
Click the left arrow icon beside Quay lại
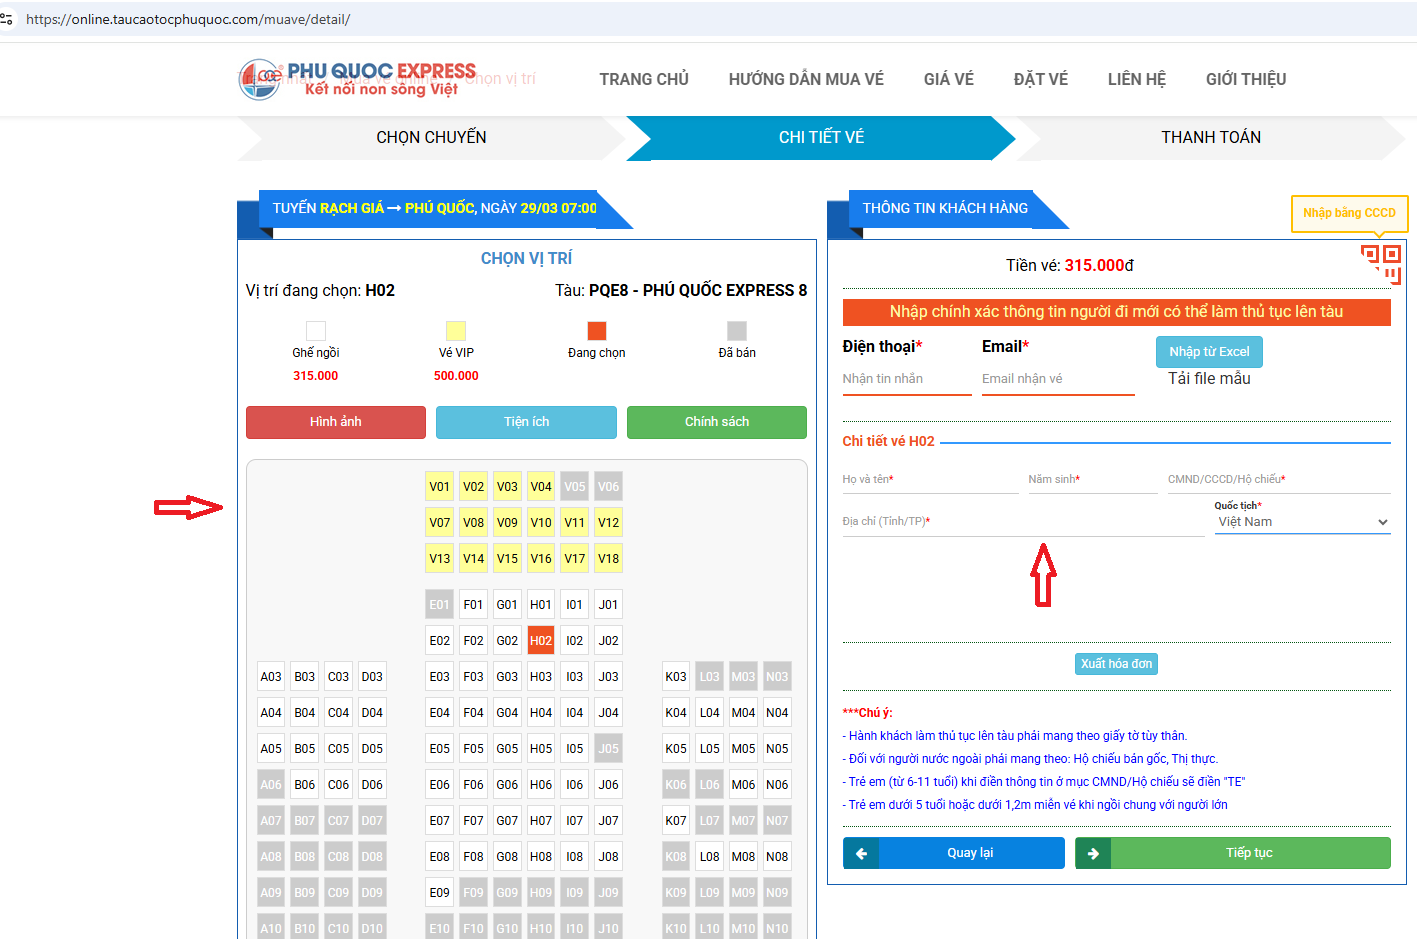pyautogui.click(x=861, y=853)
